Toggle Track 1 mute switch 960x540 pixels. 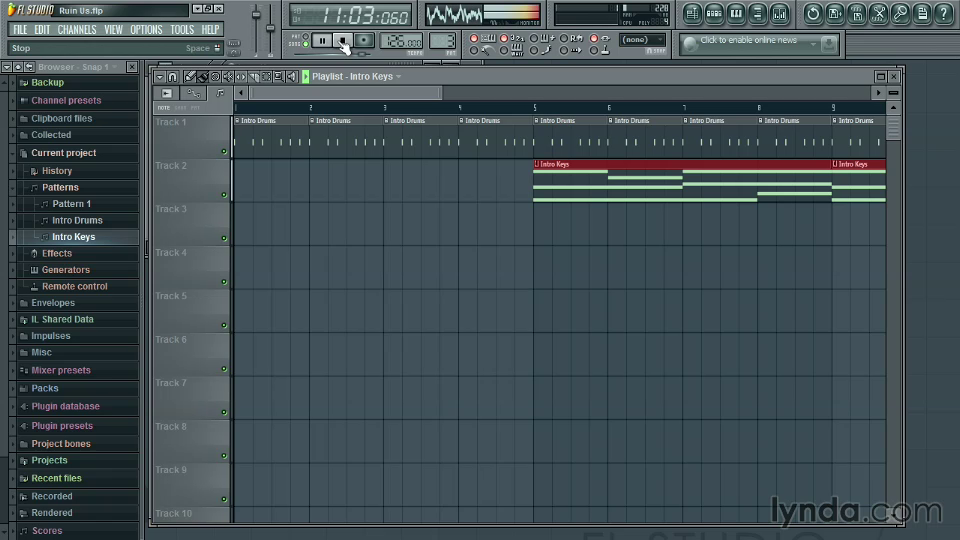point(224,151)
